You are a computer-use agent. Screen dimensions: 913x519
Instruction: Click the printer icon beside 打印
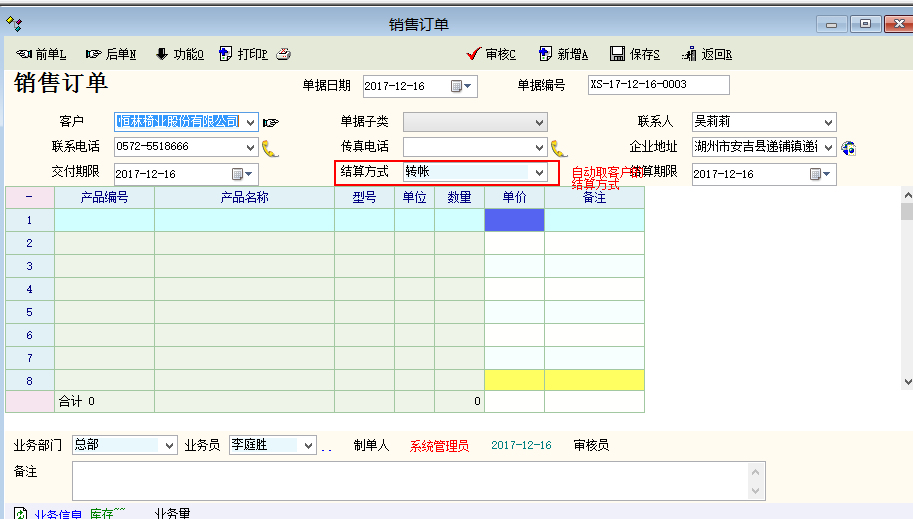[x=284, y=54]
